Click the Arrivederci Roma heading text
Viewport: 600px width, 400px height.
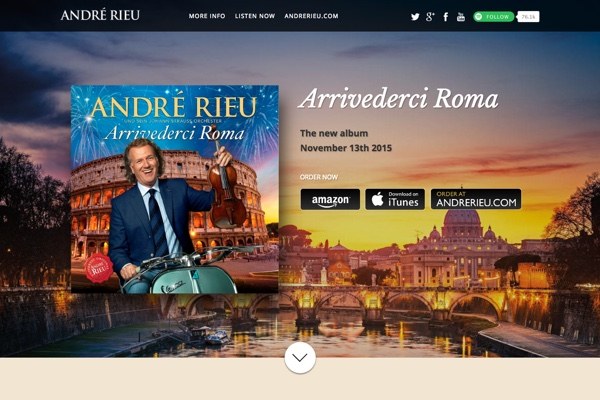point(399,98)
